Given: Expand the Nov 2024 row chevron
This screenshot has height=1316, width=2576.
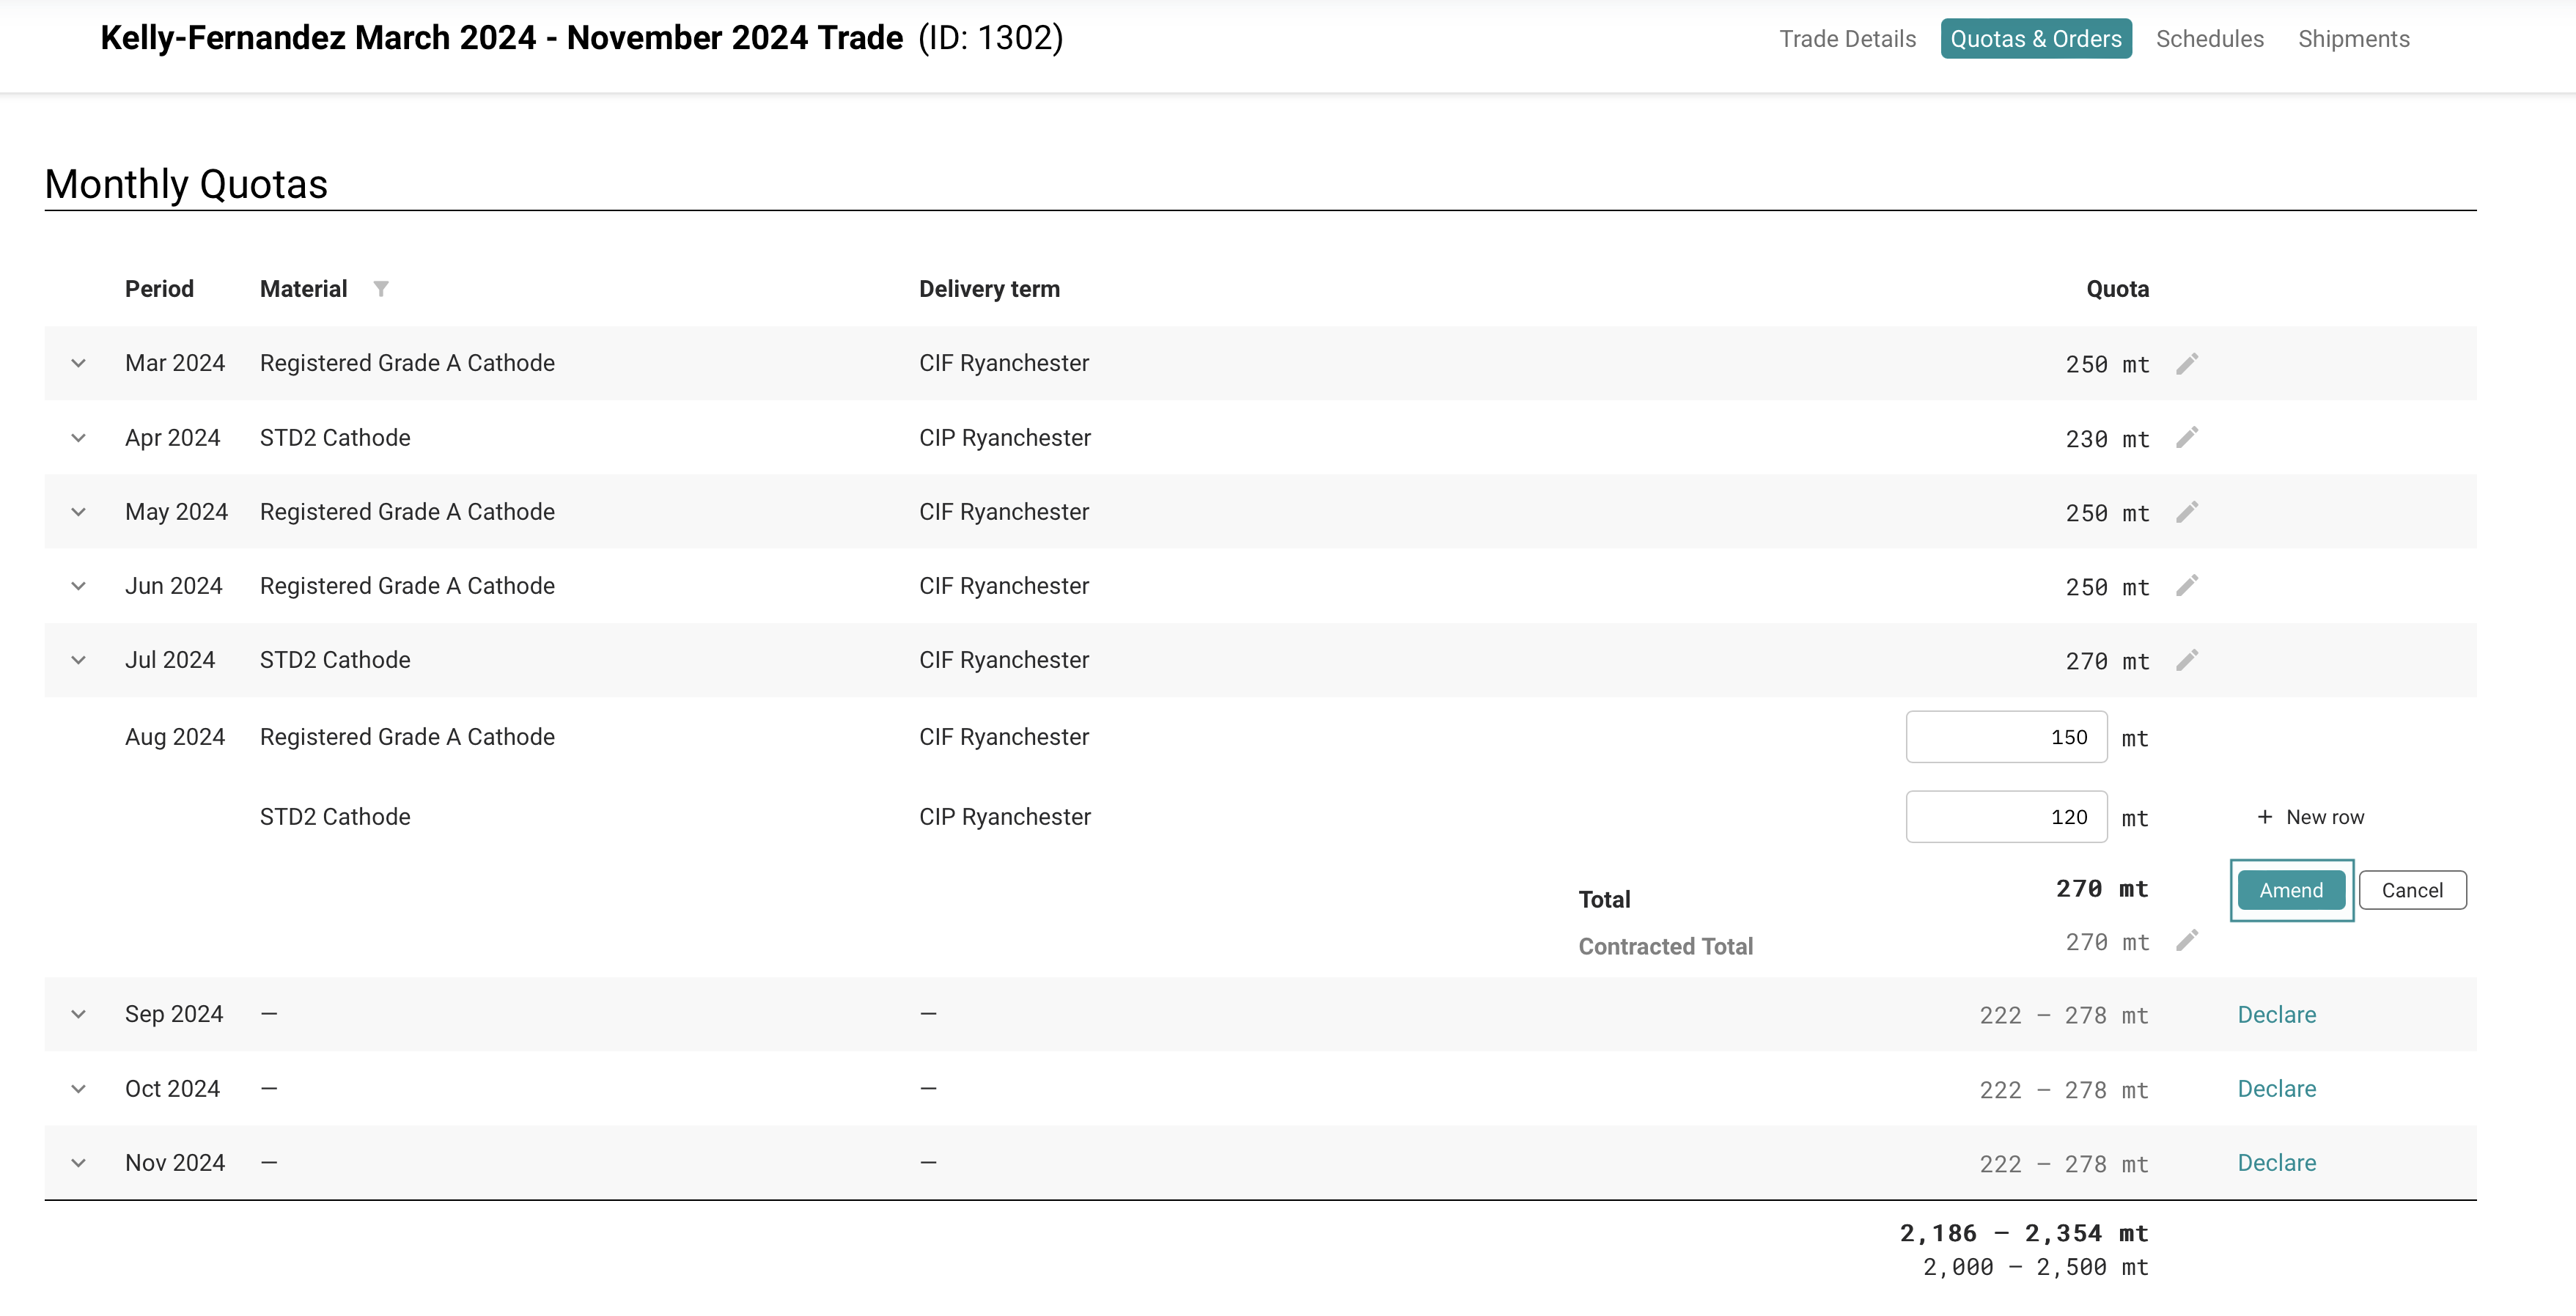Looking at the screenshot, I should [78, 1163].
